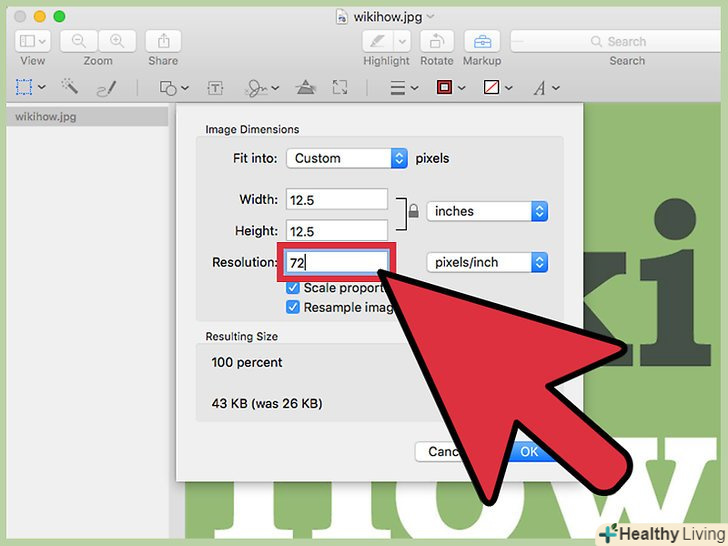This screenshot has height=546, width=728.
Task: Open the Shapes tool menu
Action: point(168,88)
